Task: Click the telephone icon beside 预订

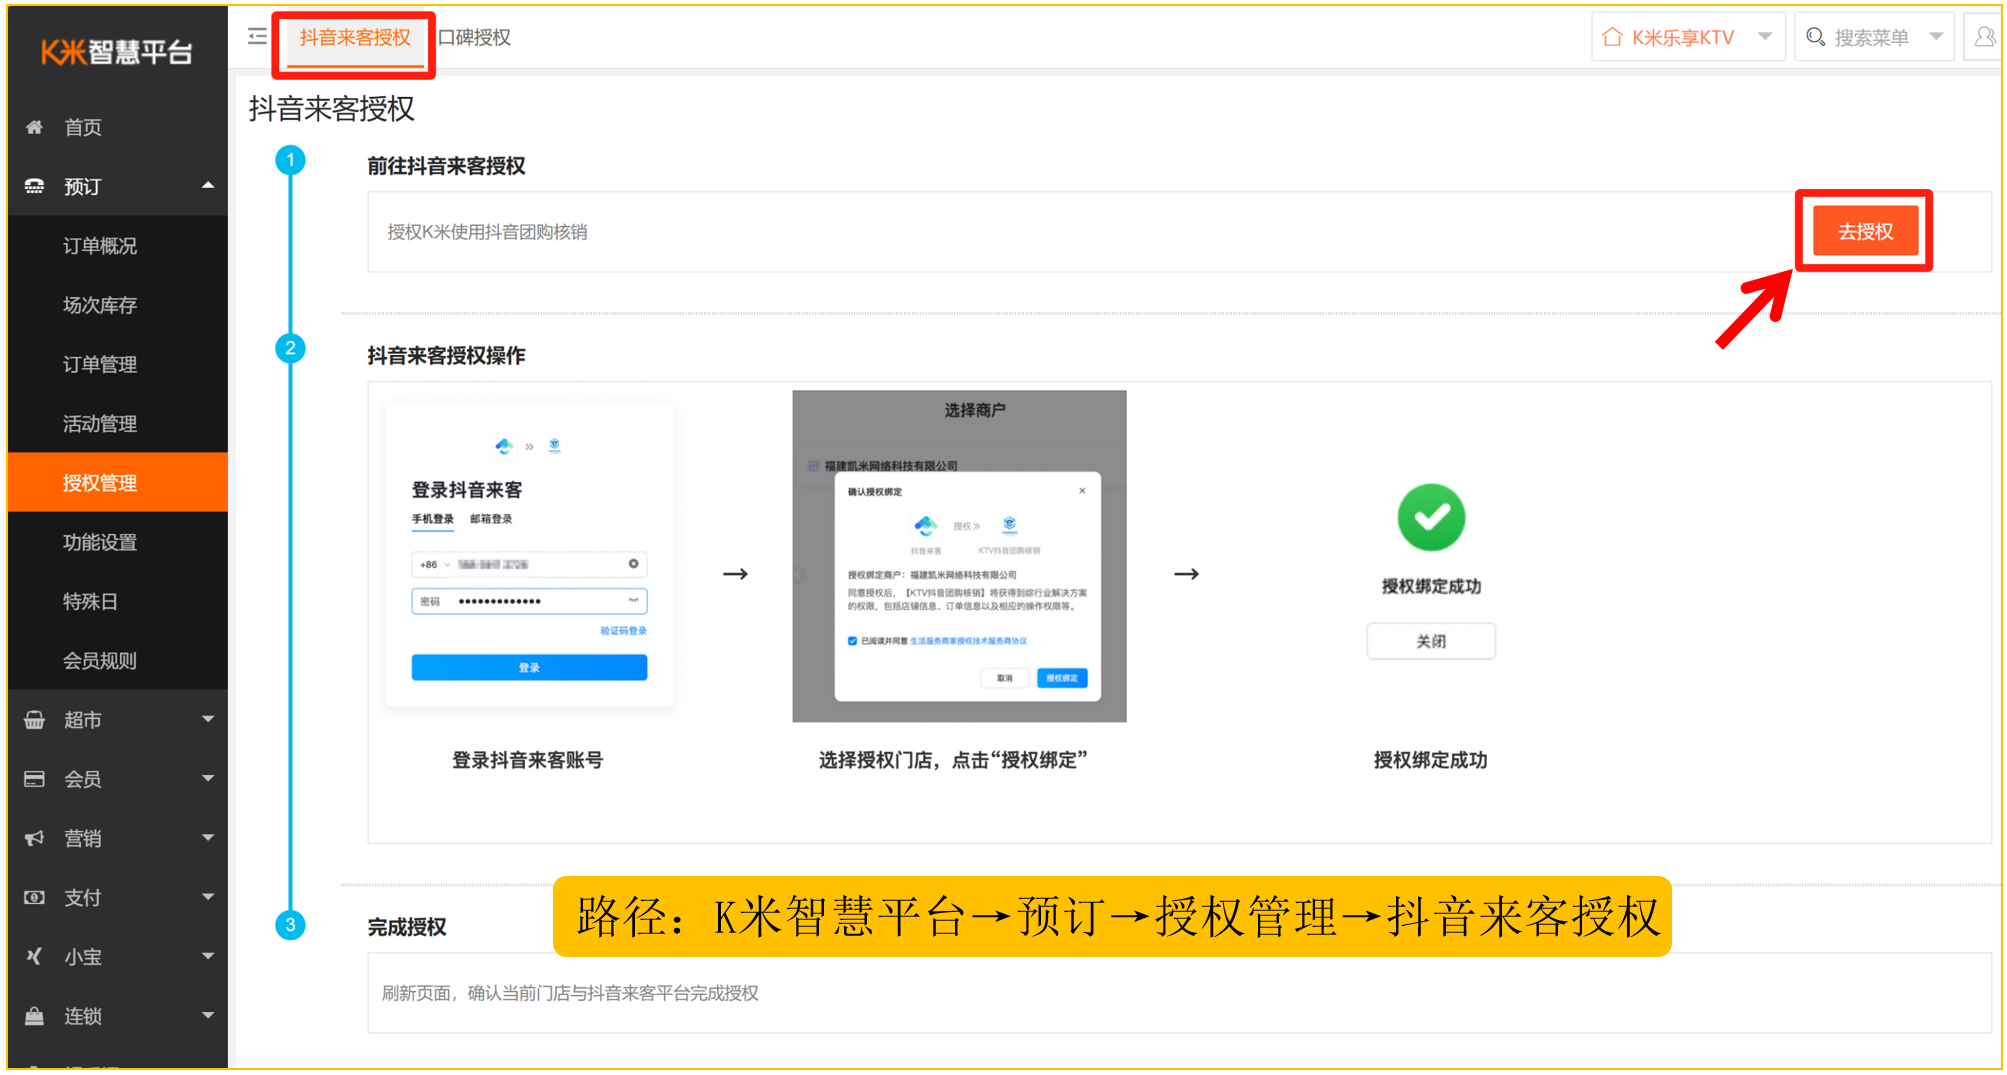Action: [x=34, y=186]
